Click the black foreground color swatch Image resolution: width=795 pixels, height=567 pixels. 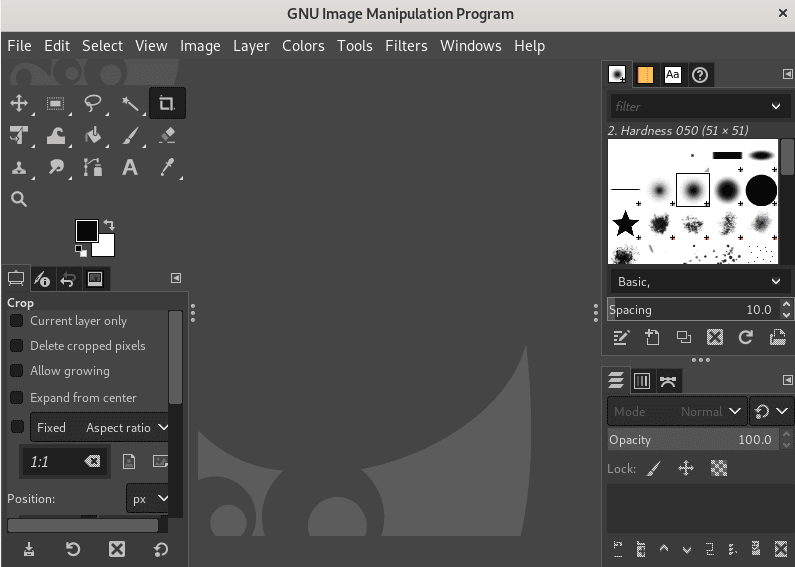tap(86, 231)
